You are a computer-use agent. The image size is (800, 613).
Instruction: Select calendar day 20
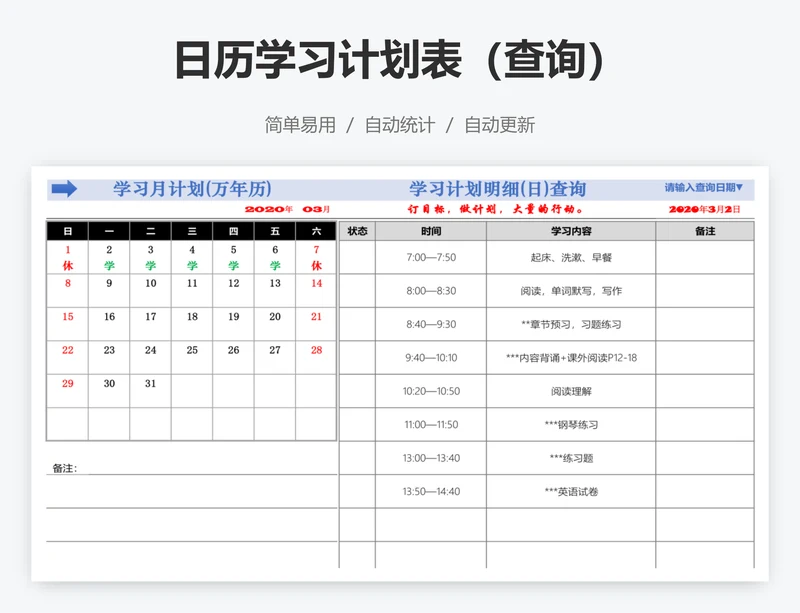275,324
